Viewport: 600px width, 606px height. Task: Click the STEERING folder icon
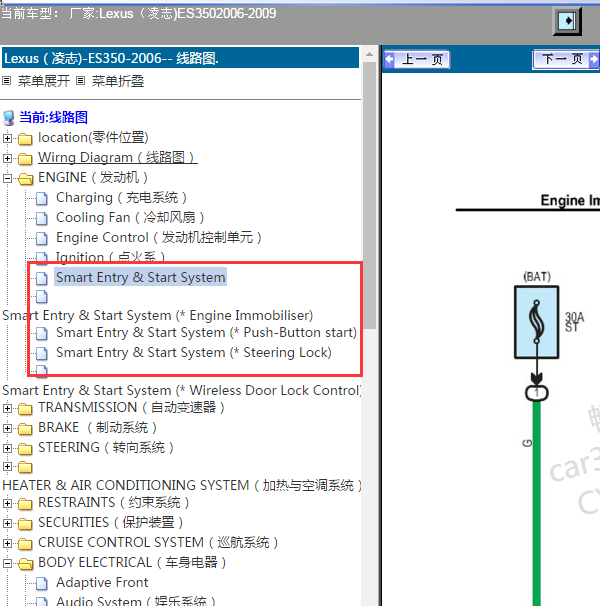click(25, 449)
